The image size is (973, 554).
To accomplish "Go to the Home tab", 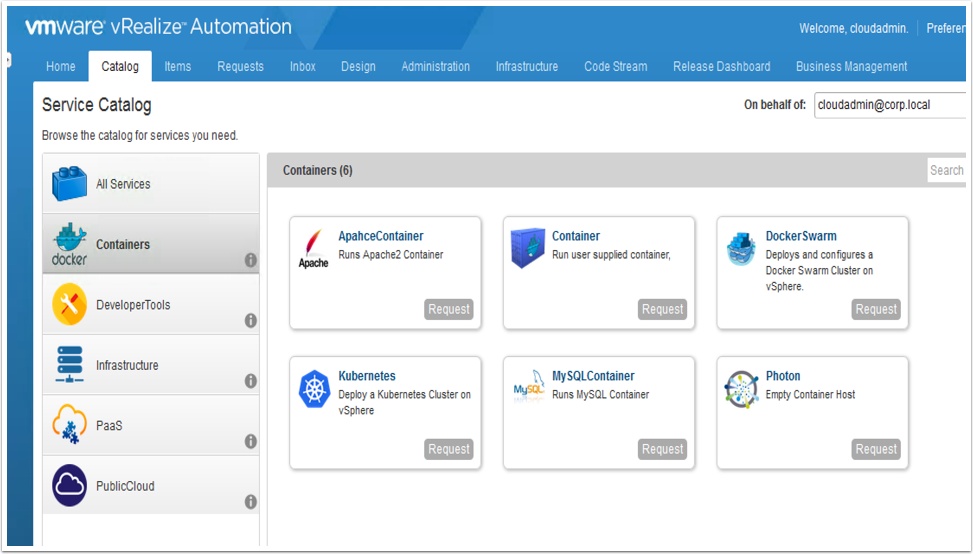I will [x=61, y=66].
